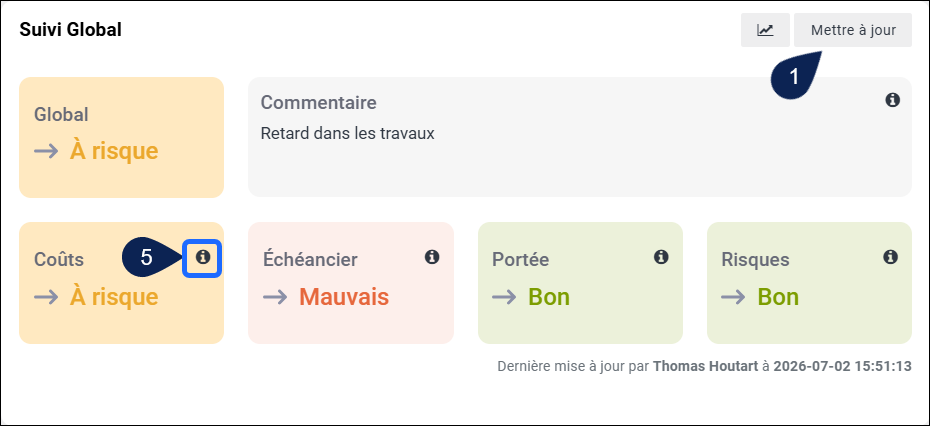Click the last update timestamp

(842, 366)
